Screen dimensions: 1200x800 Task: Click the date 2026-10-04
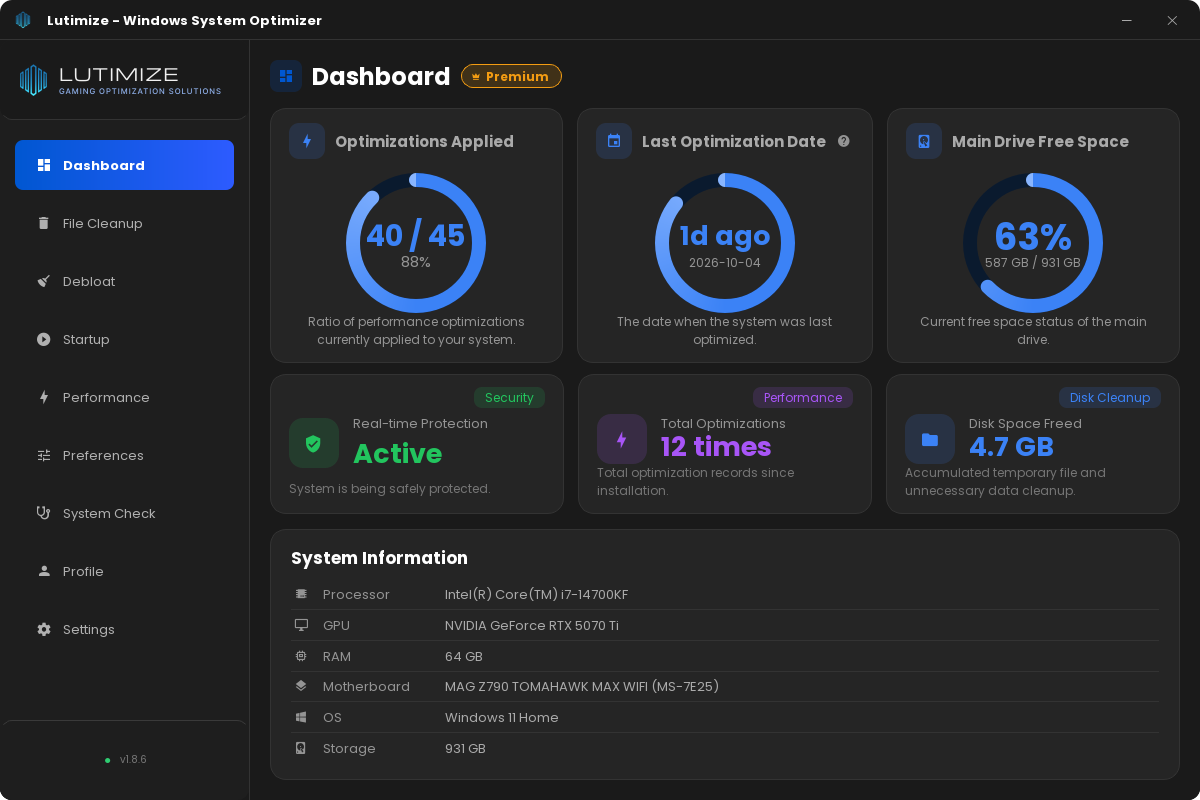click(725, 263)
